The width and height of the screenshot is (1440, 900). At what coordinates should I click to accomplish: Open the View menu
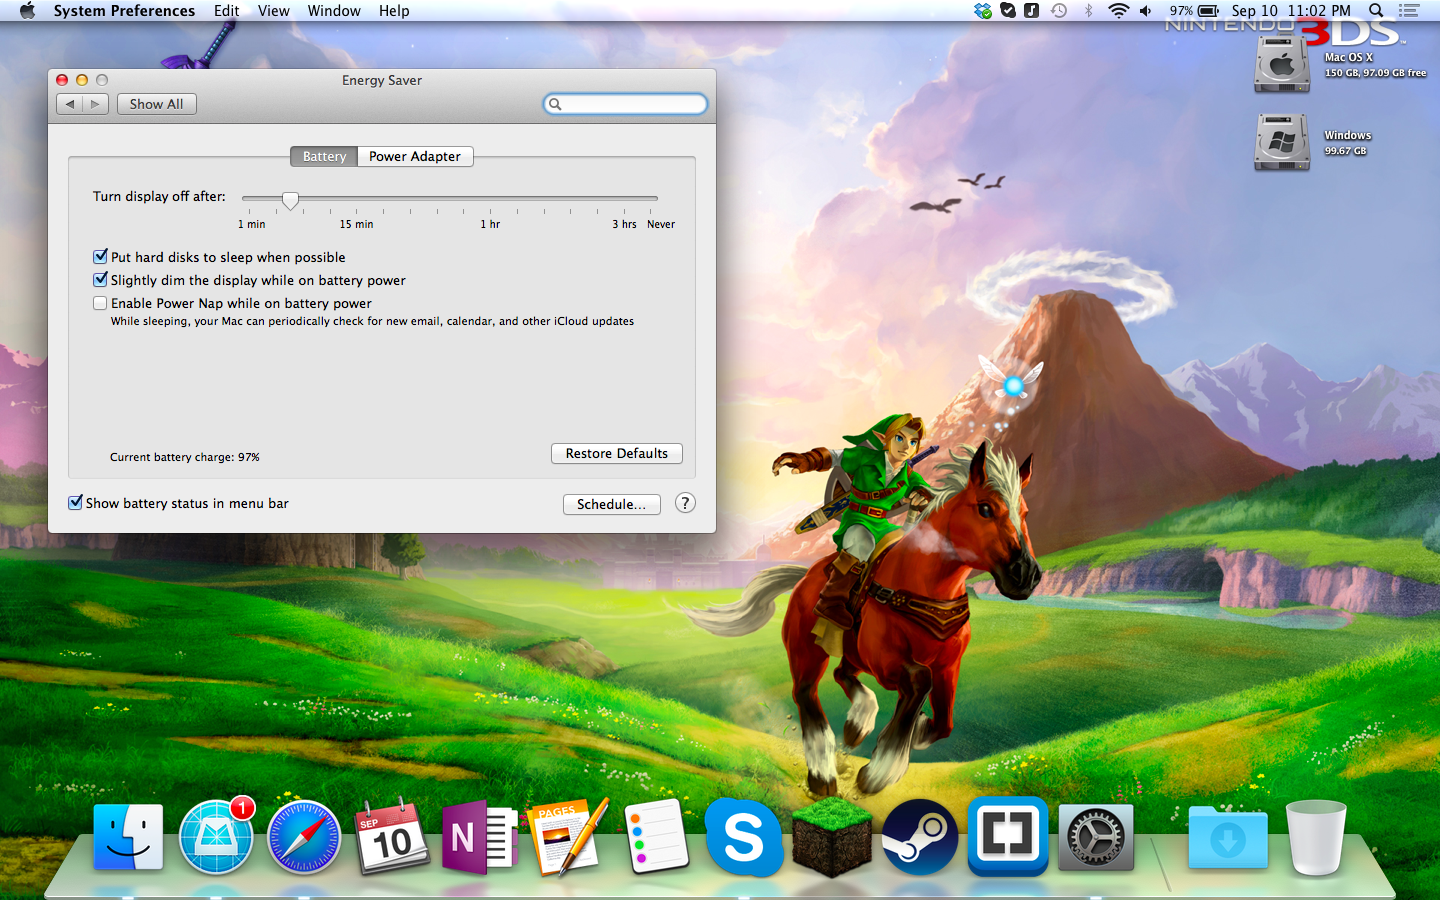tap(273, 11)
